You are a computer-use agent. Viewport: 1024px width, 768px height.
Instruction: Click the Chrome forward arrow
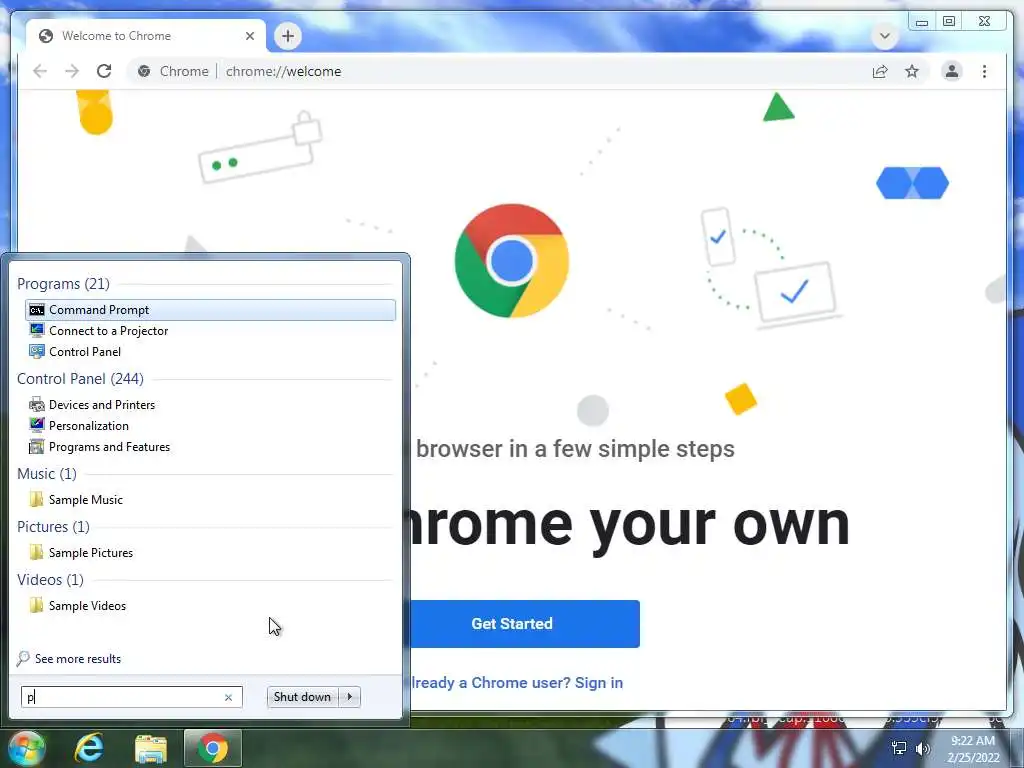pos(72,71)
